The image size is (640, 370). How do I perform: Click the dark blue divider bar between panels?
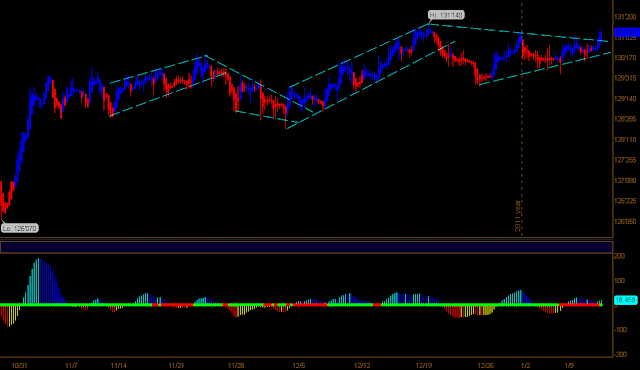pos(306,247)
